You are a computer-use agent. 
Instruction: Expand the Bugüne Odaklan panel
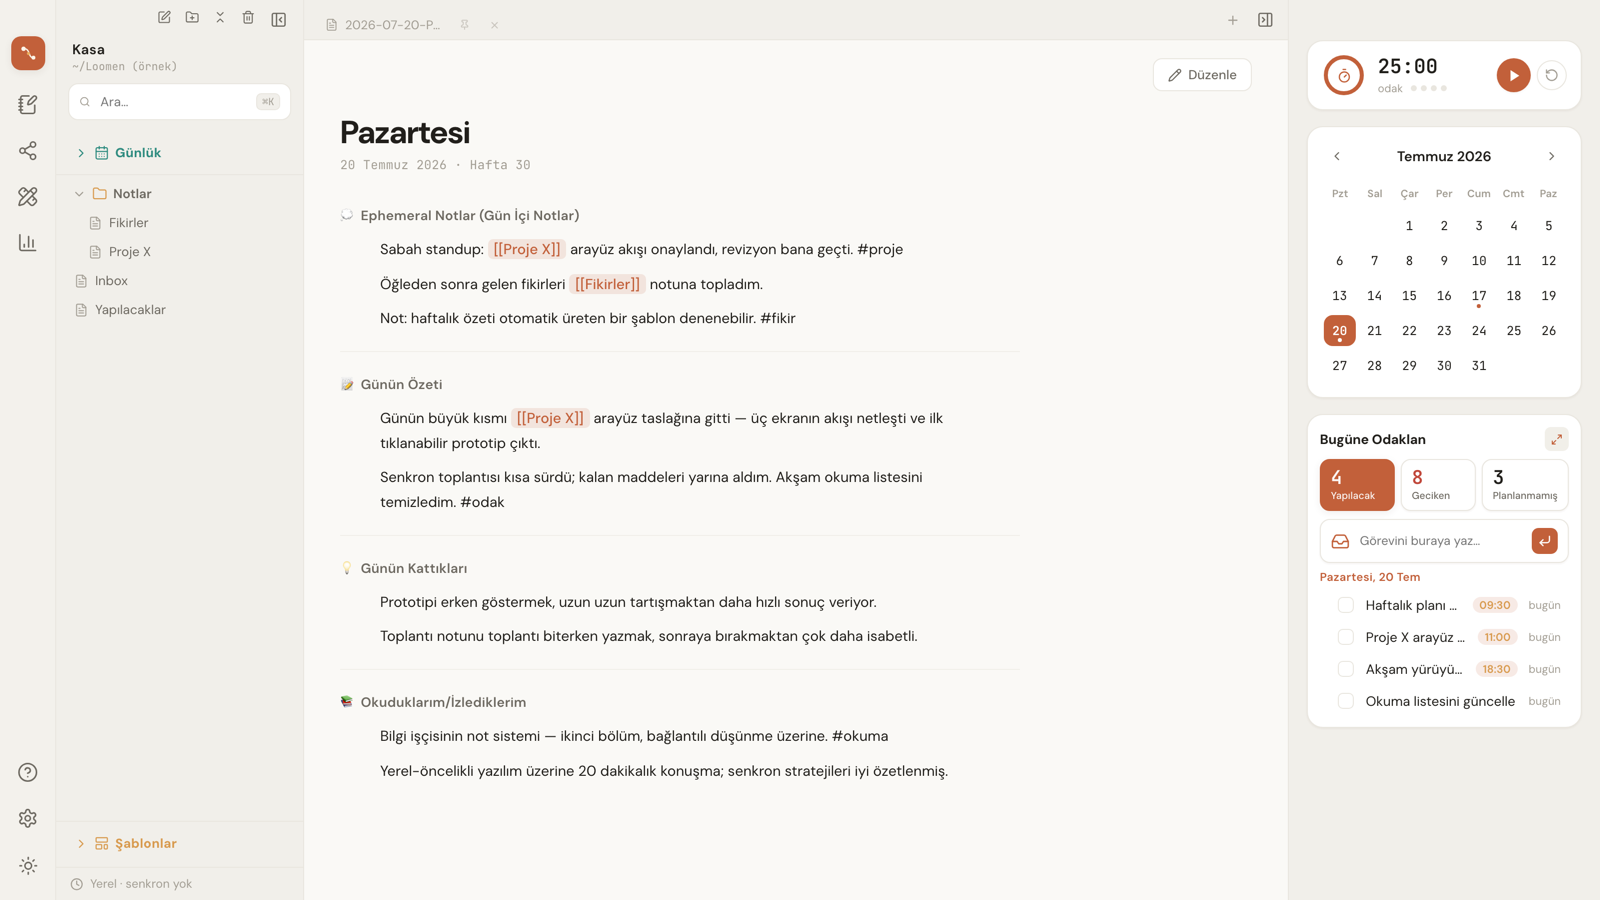pos(1556,439)
